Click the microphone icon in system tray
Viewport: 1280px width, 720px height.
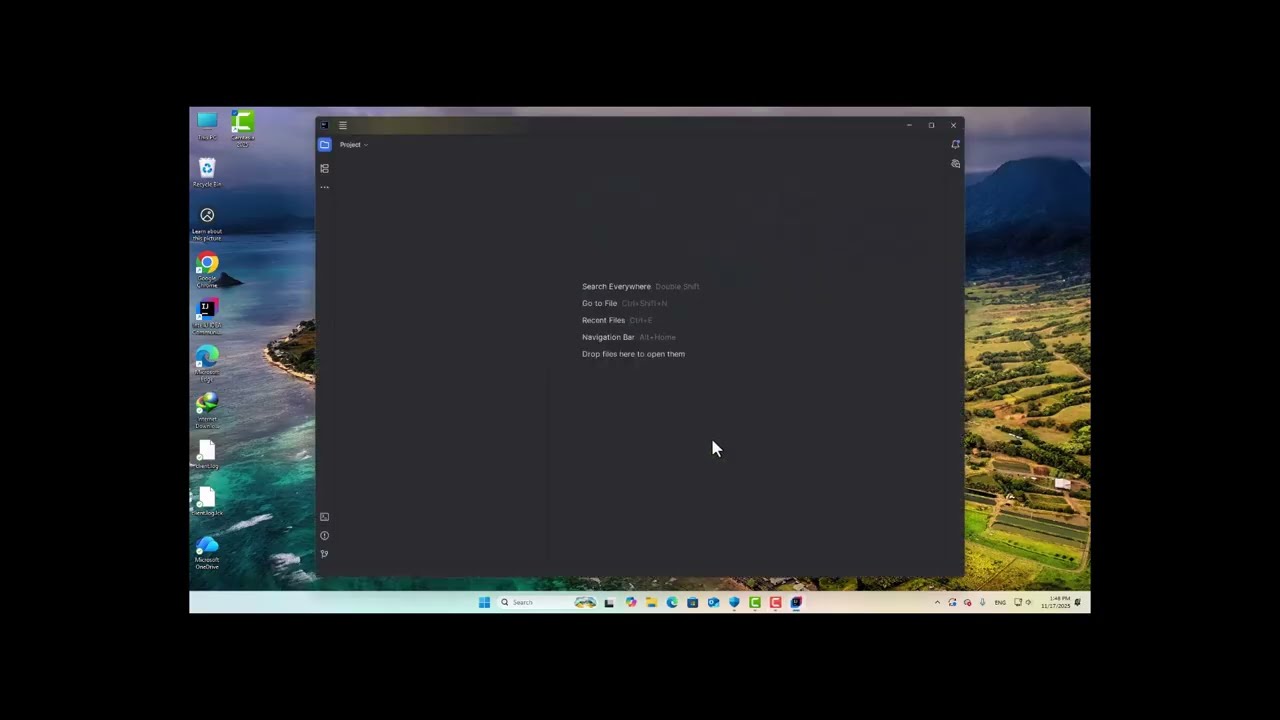982,602
